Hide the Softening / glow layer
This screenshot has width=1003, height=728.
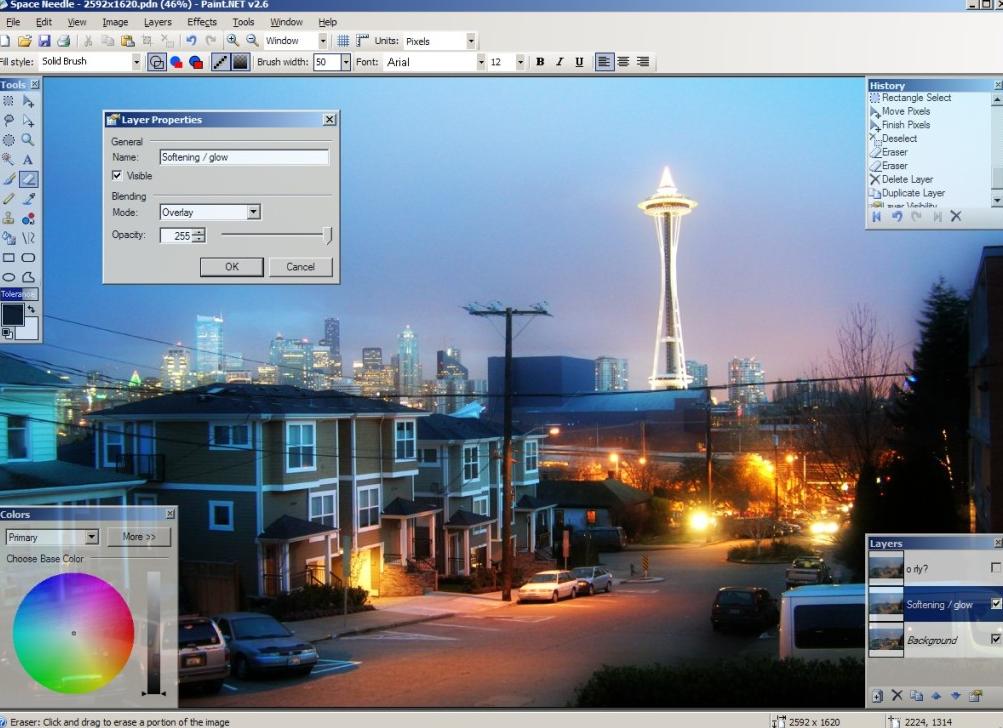pyautogui.click(x=995, y=603)
